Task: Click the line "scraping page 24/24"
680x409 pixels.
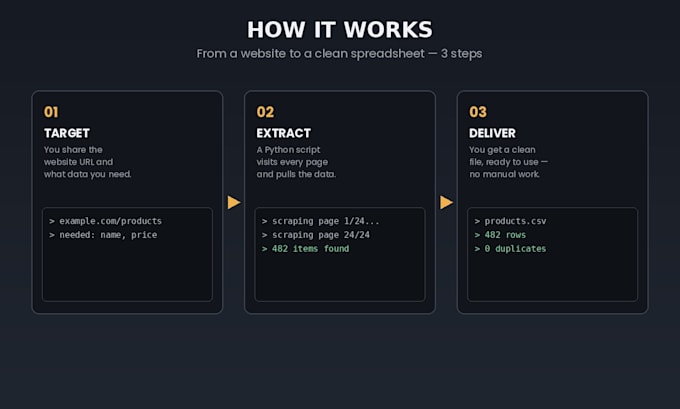Action: (x=316, y=235)
